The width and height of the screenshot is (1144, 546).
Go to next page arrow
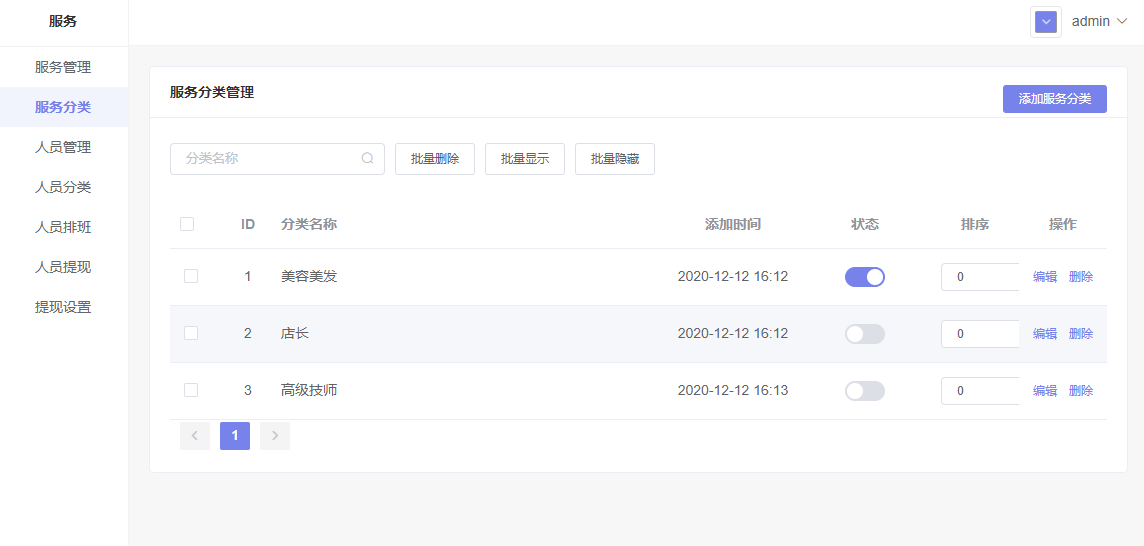click(x=275, y=436)
